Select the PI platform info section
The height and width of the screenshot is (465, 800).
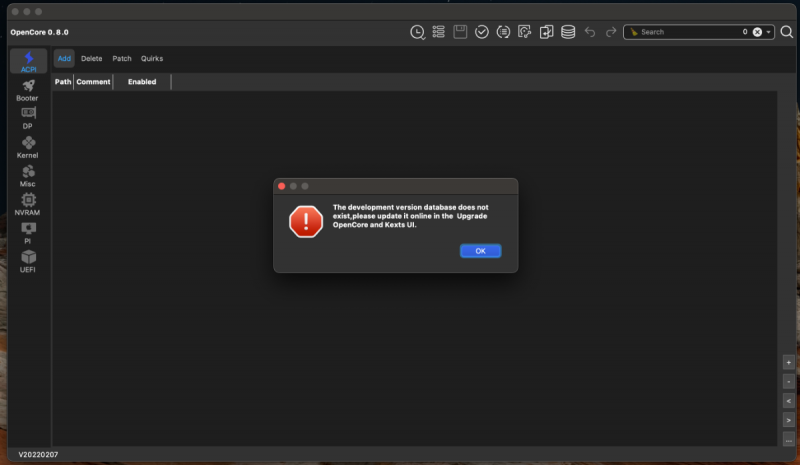(x=28, y=233)
